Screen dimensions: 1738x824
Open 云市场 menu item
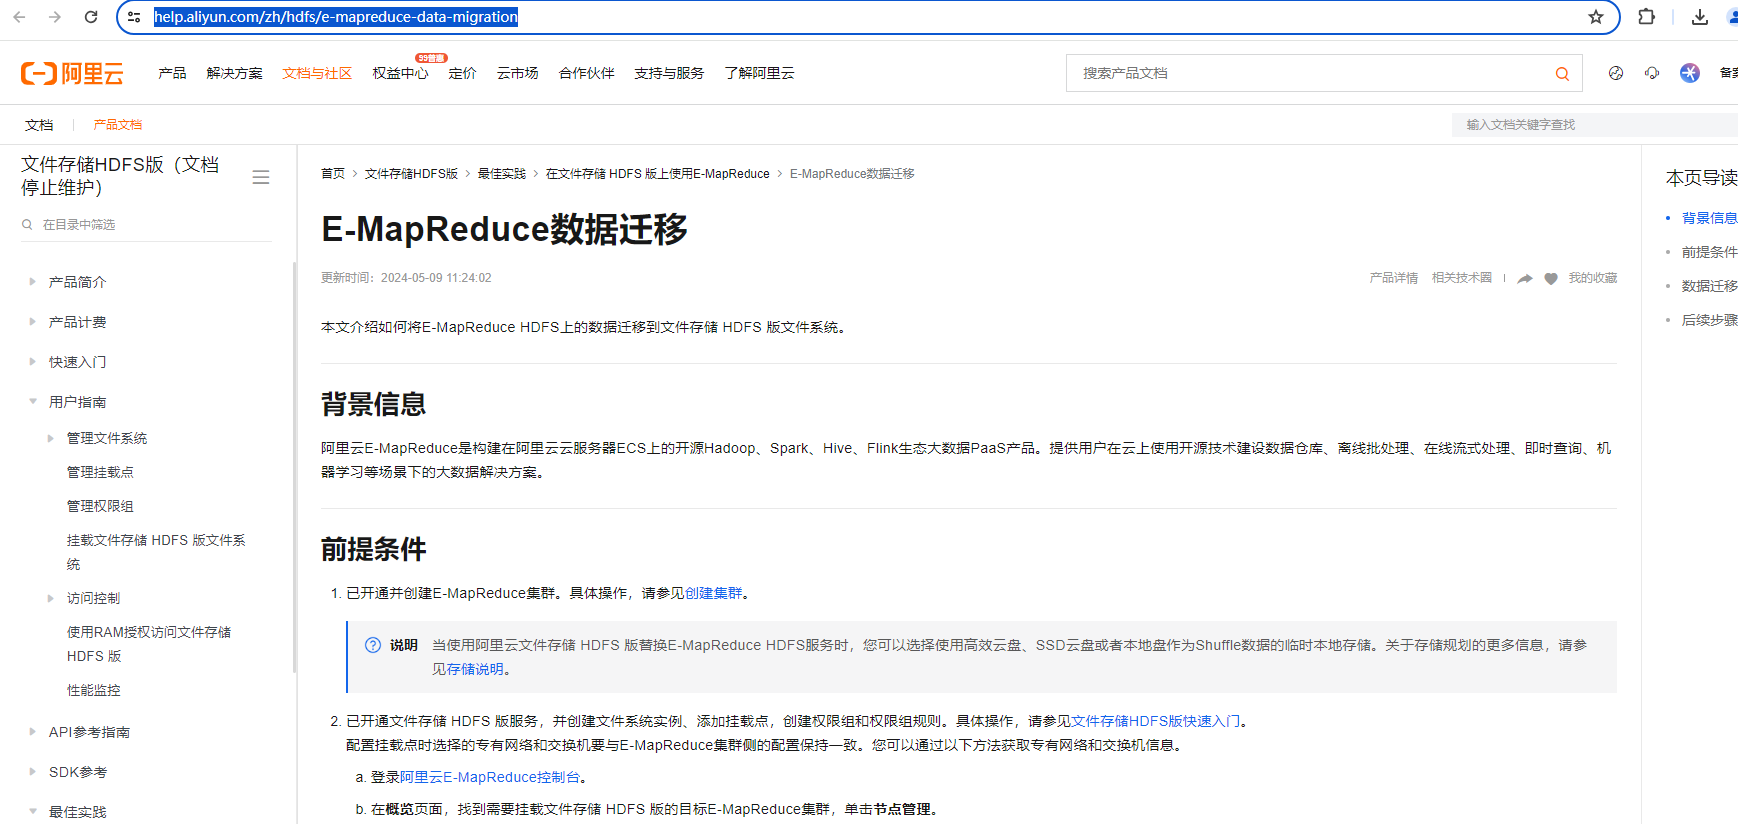tap(517, 73)
